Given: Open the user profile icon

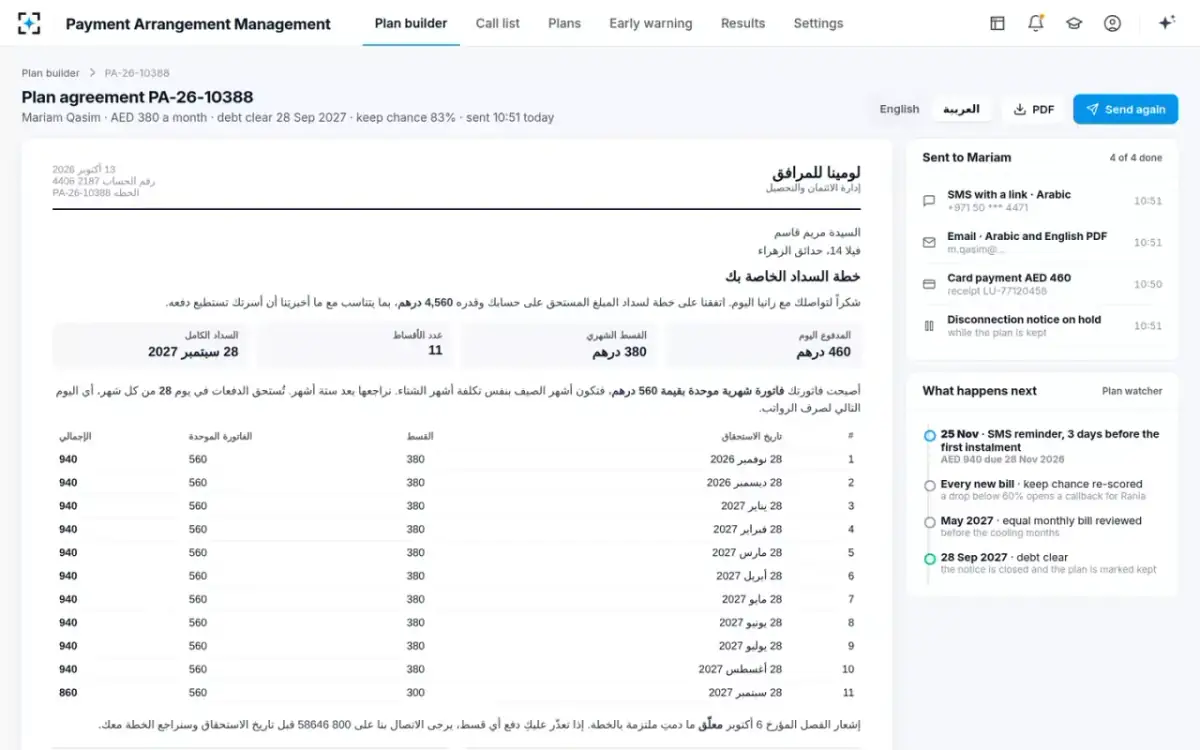Looking at the screenshot, I should [x=1112, y=23].
